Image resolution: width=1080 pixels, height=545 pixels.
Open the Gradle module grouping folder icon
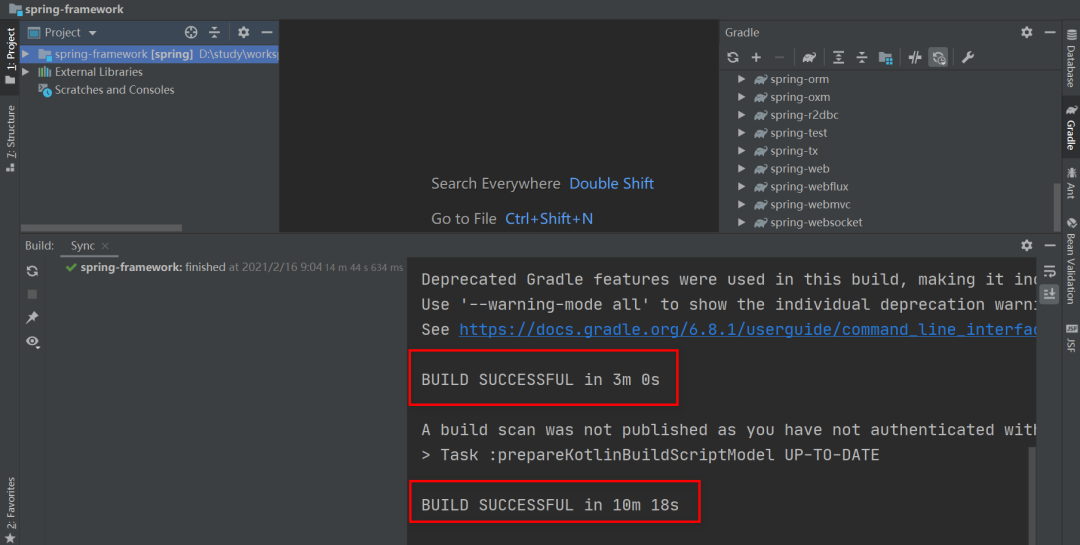[886, 58]
